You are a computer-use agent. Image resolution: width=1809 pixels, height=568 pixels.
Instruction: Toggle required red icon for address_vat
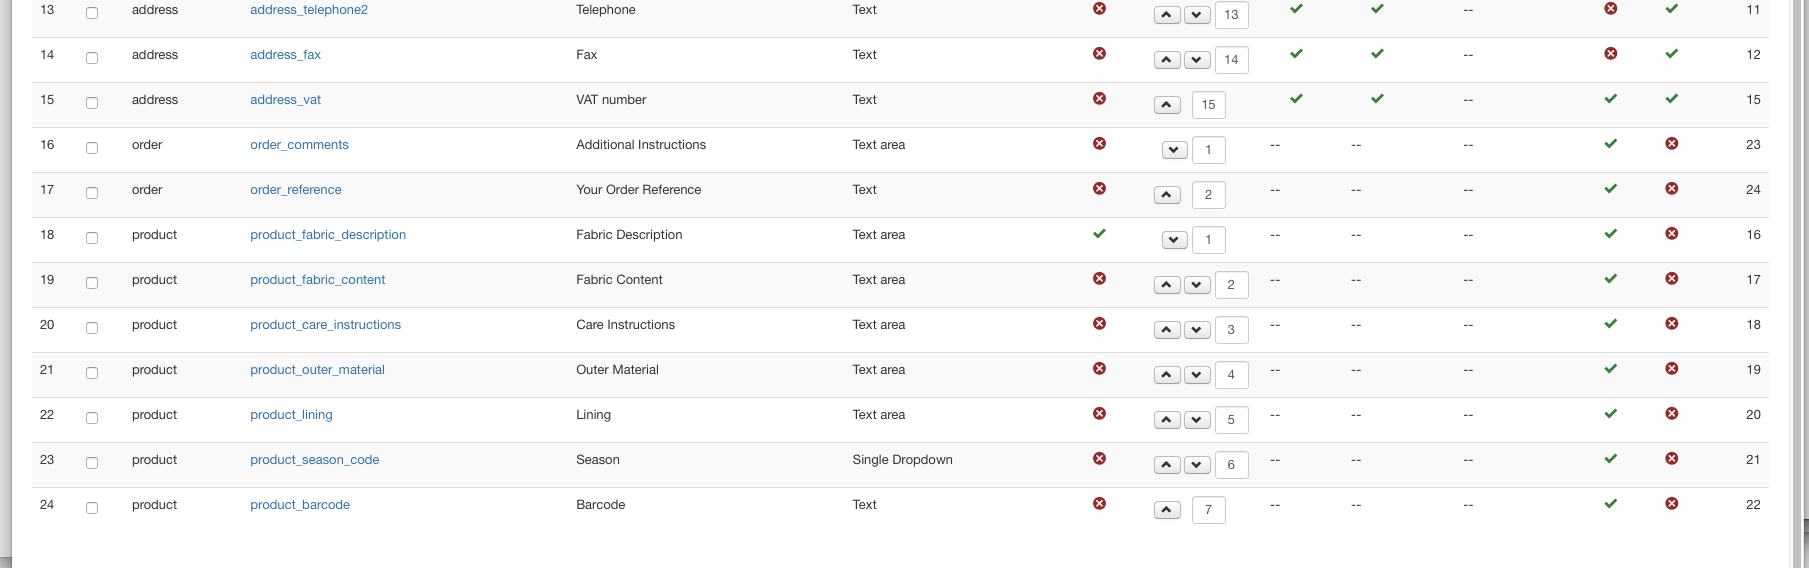point(1099,99)
